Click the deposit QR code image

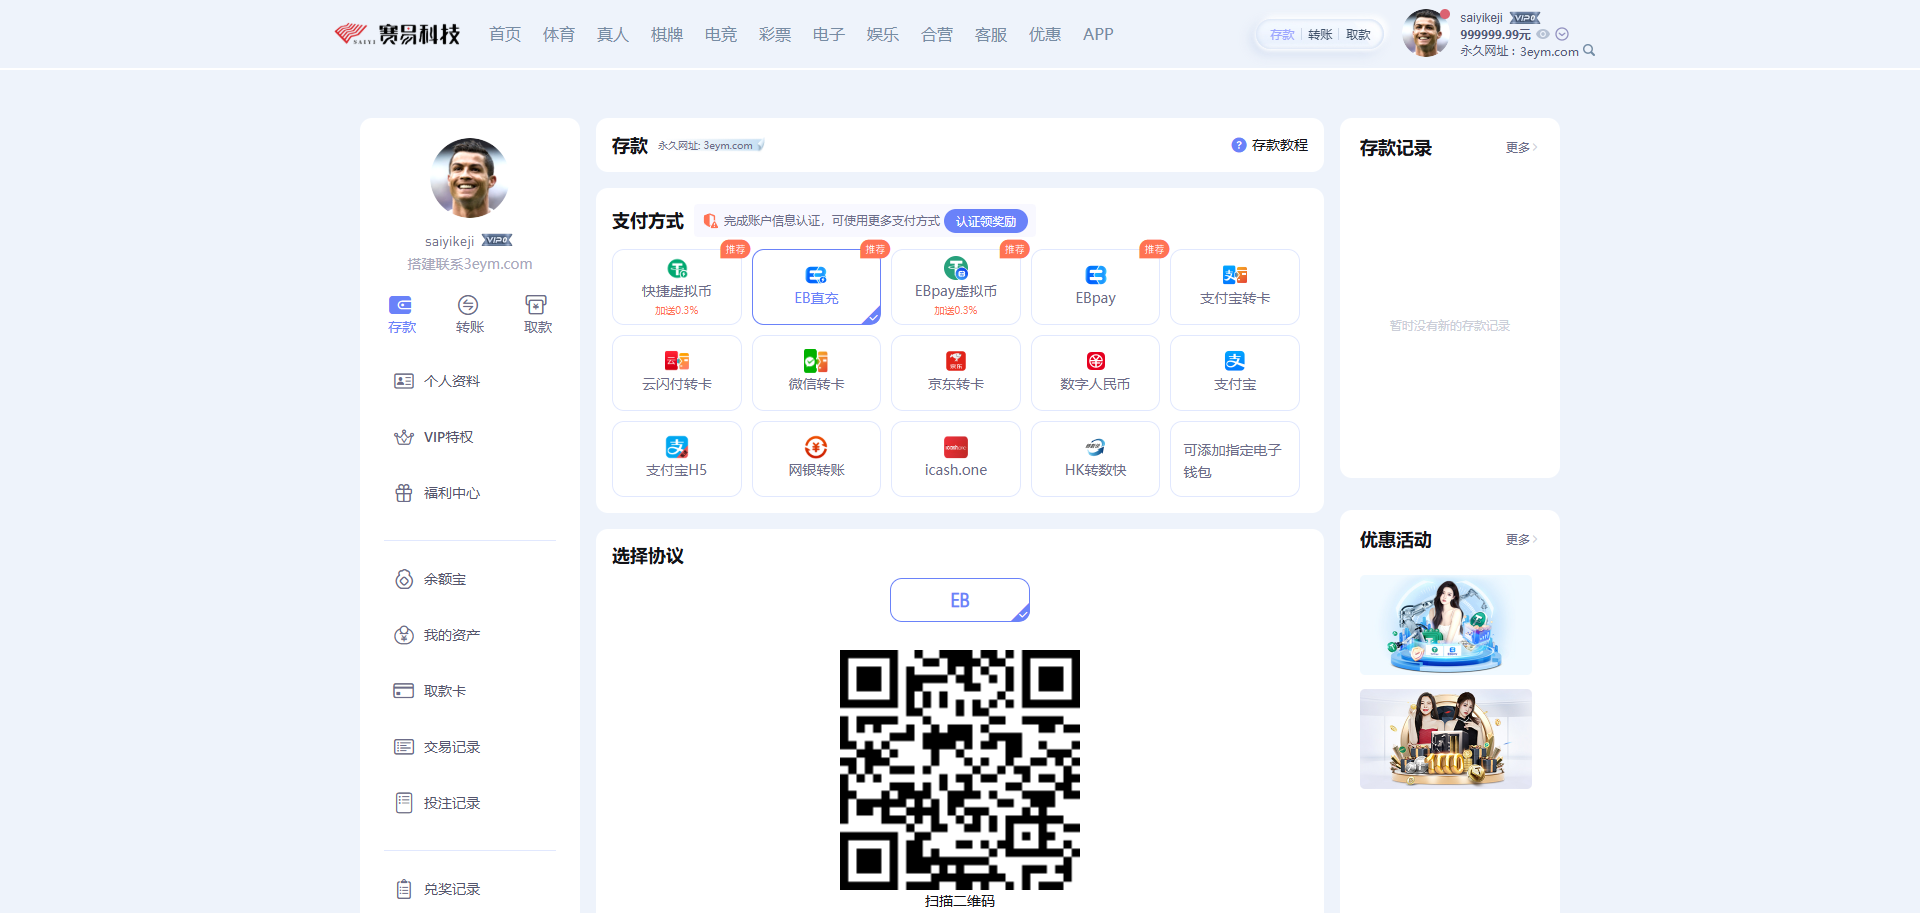(x=959, y=769)
